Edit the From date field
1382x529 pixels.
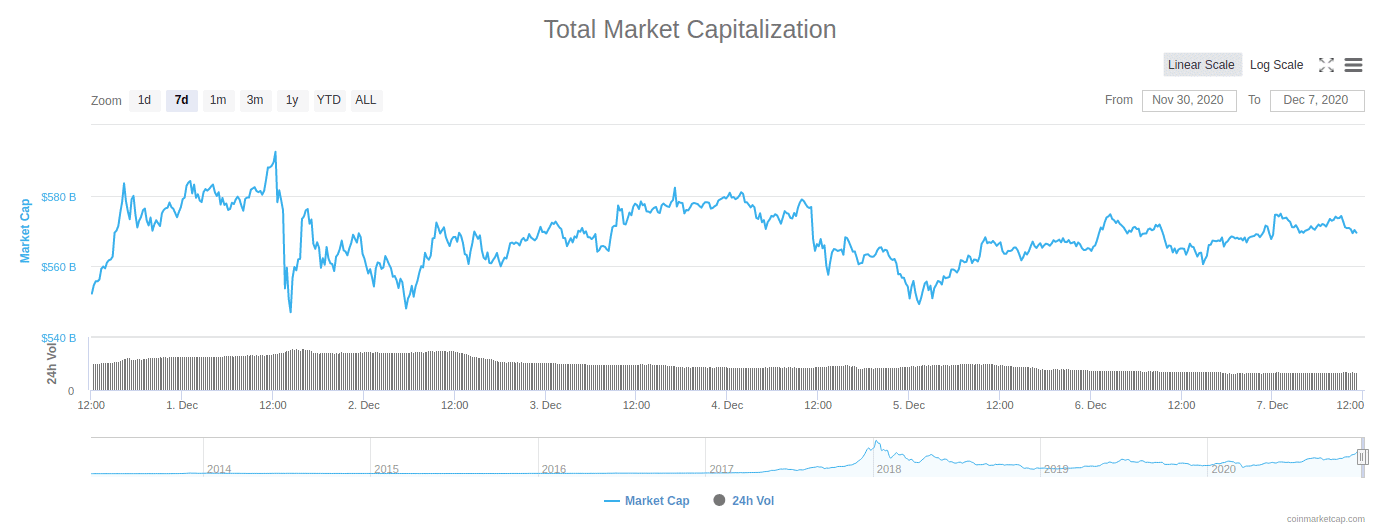tap(1188, 100)
